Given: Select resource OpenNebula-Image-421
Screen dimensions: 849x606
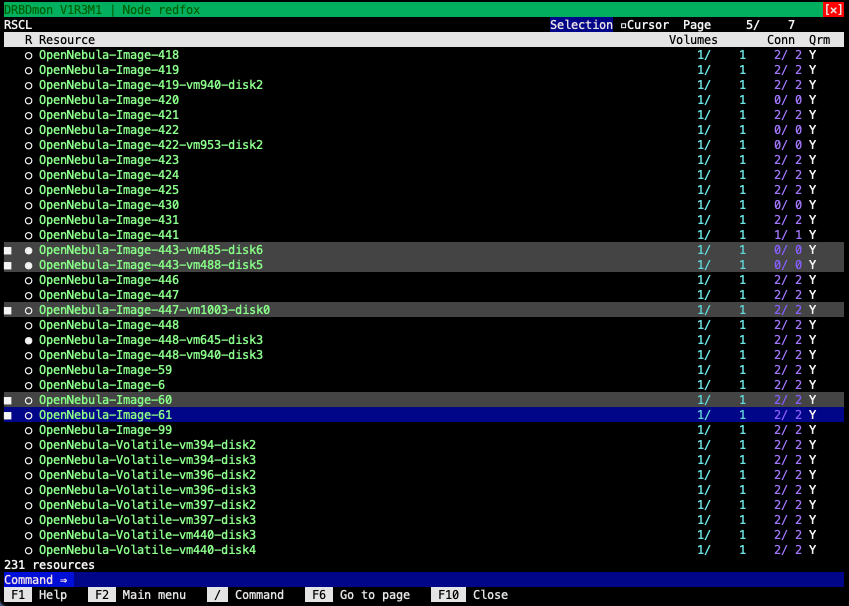Looking at the screenshot, I should point(109,115).
